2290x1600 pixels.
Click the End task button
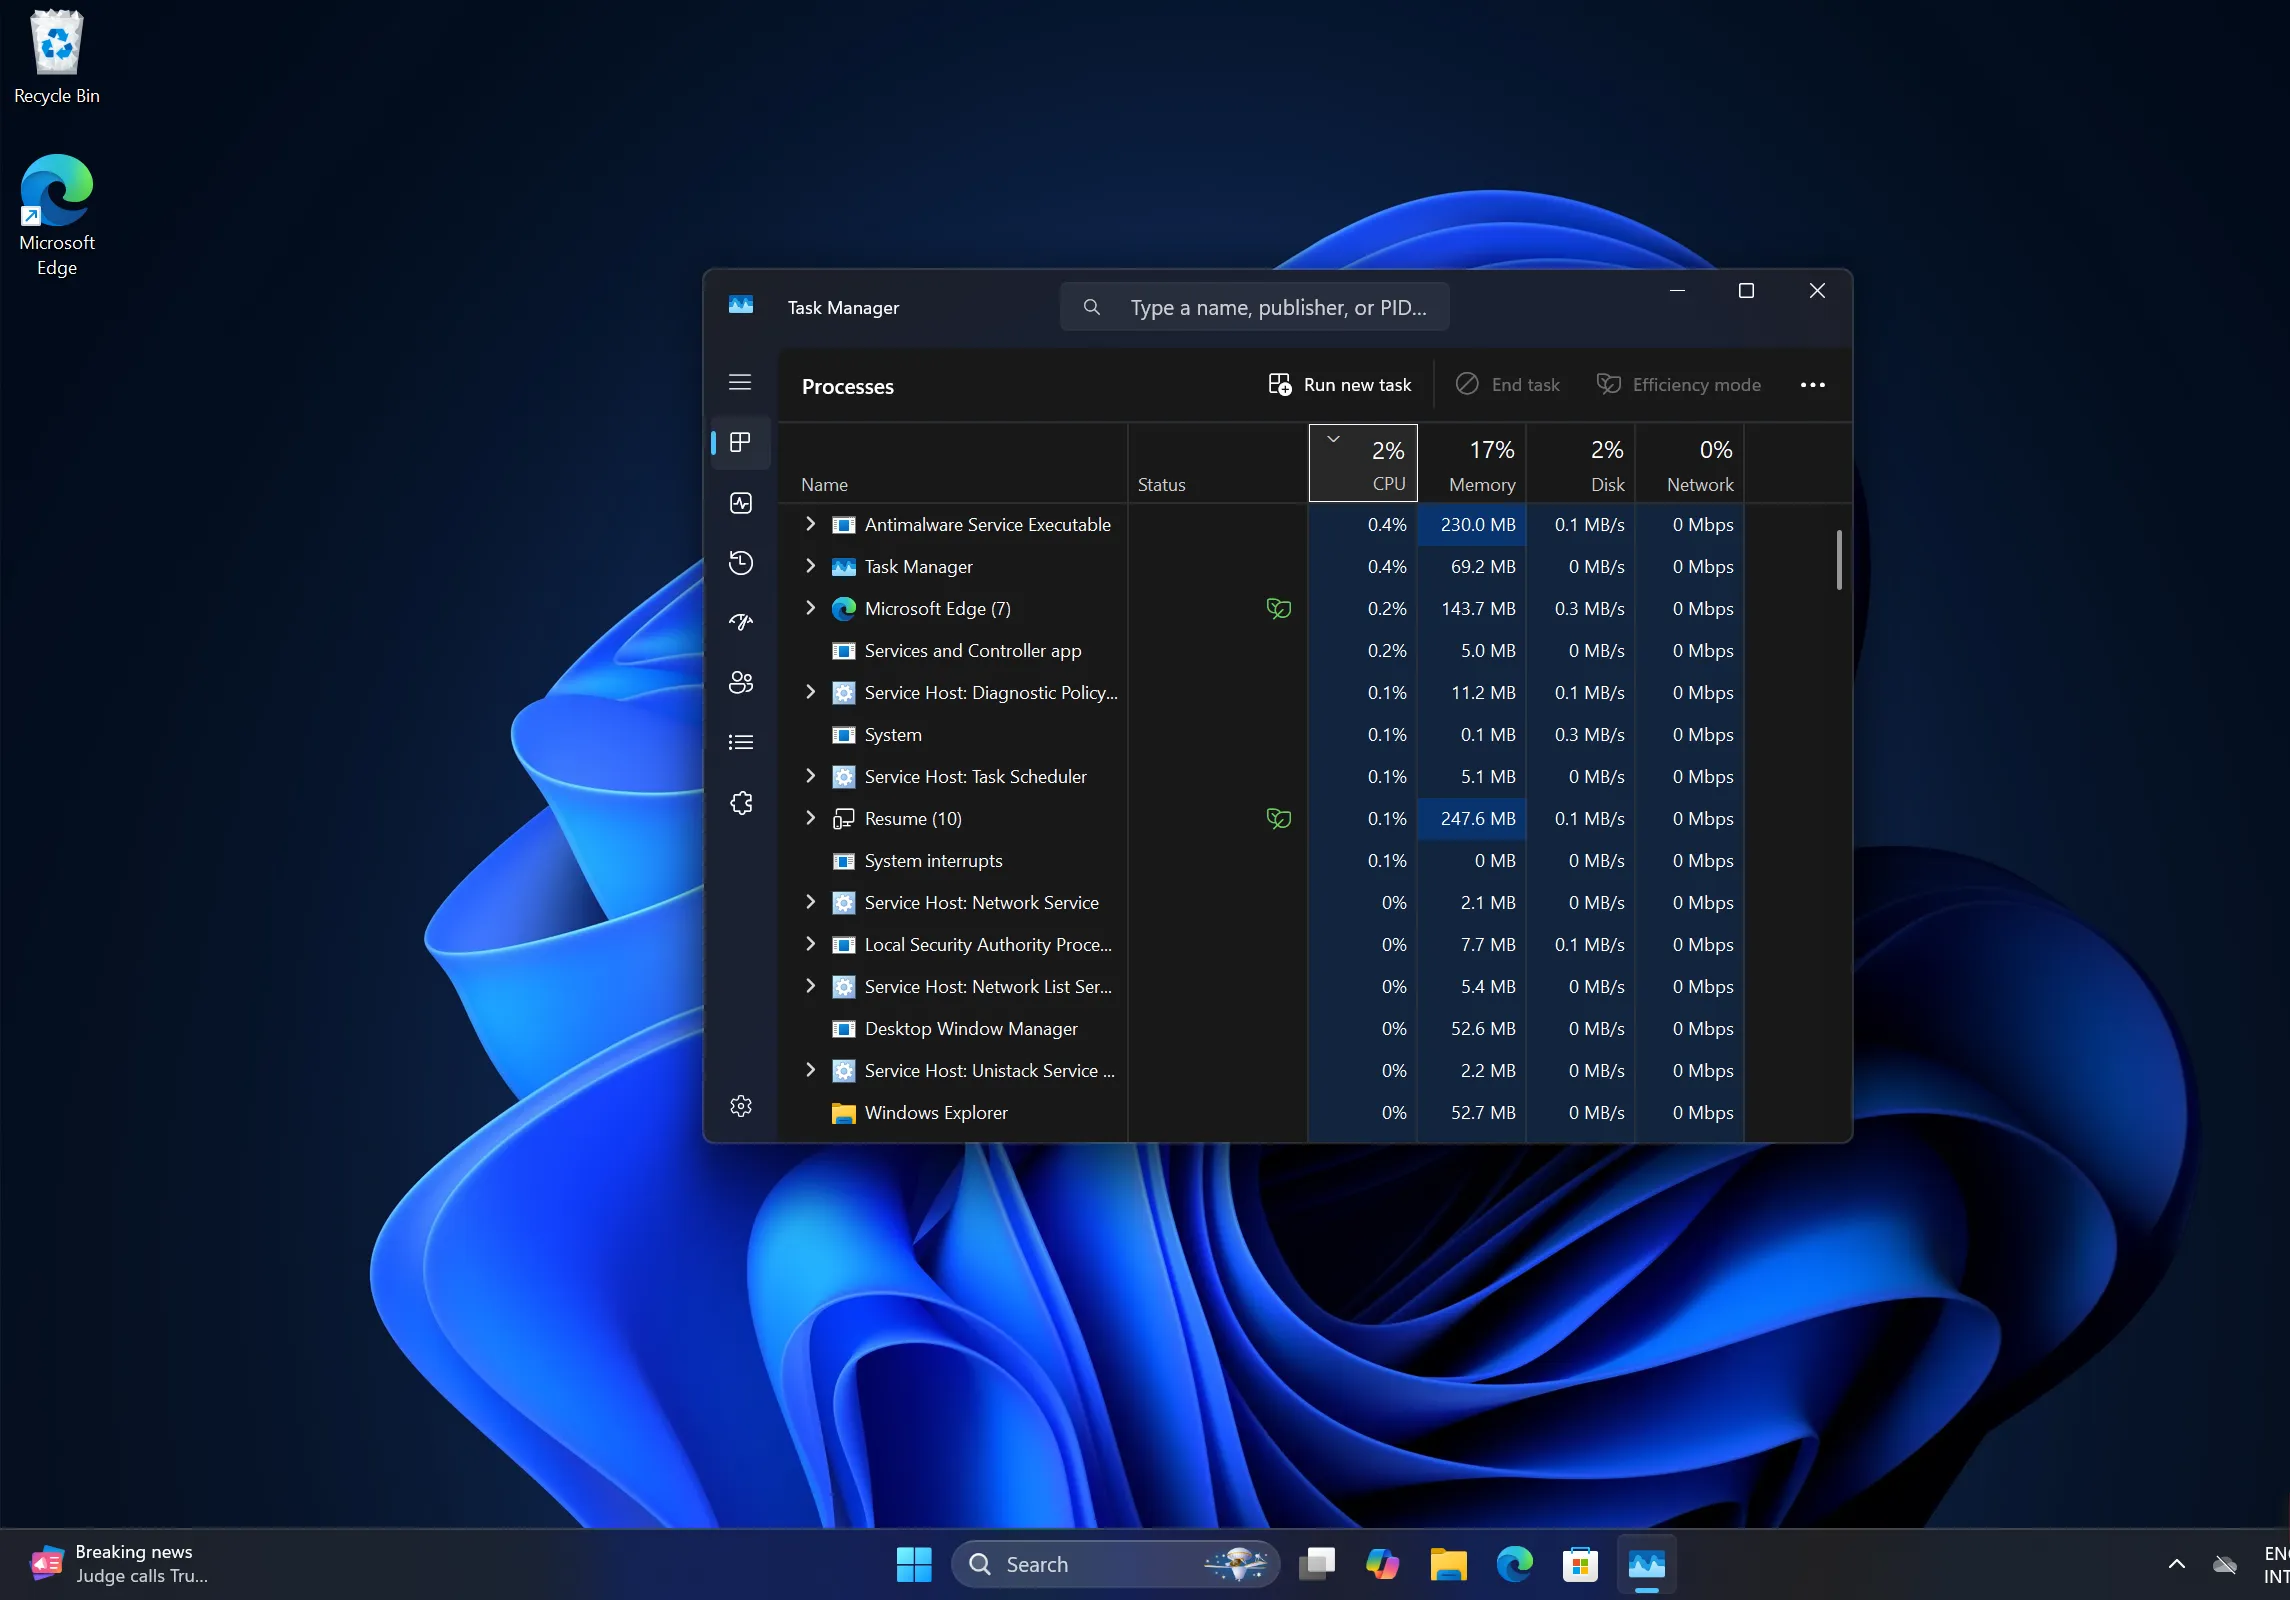[1508, 385]
